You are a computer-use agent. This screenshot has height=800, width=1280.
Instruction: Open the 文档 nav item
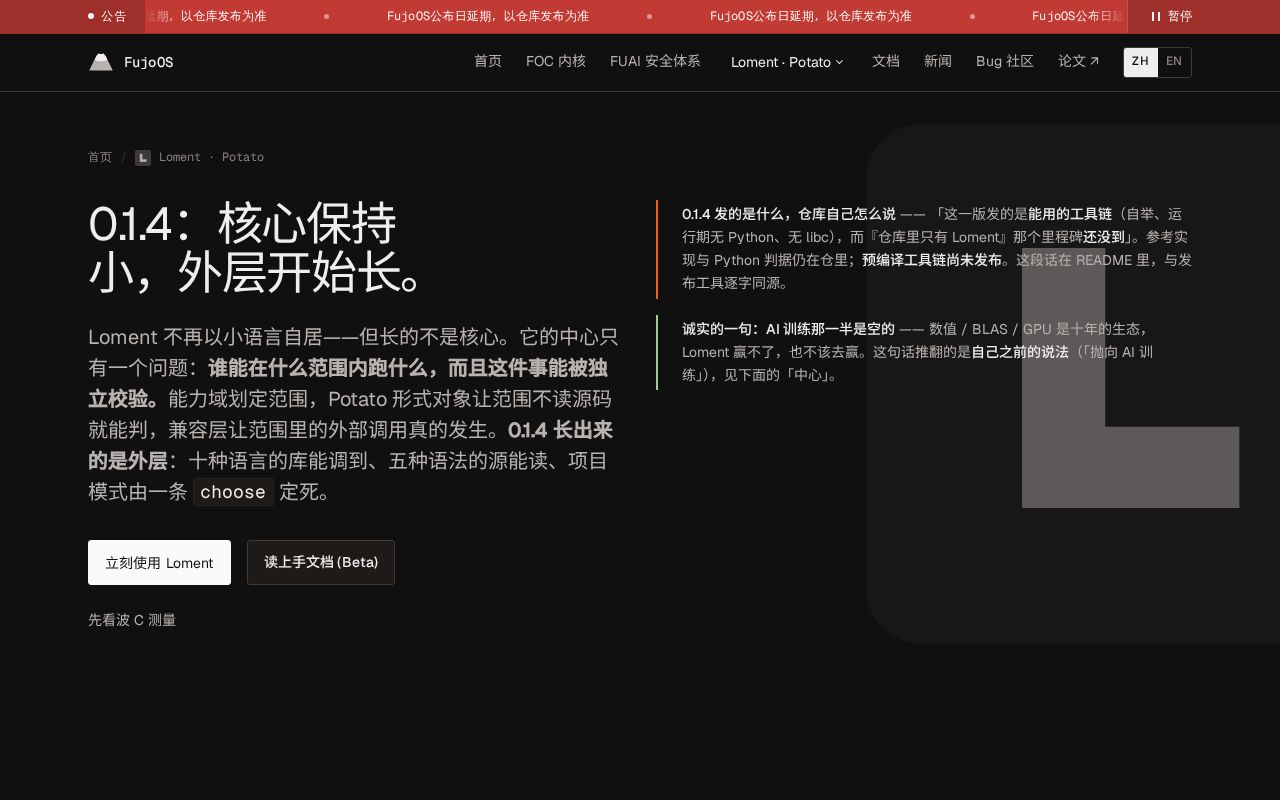tap(886, 61)
